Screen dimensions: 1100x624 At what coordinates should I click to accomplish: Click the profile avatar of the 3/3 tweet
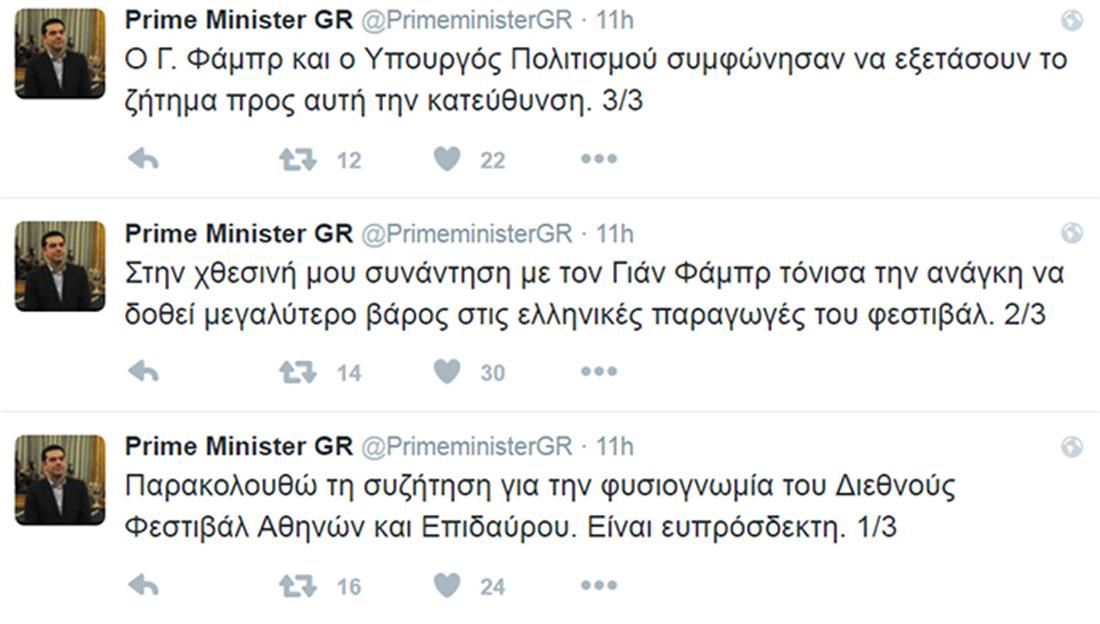(x=60, y=54)
